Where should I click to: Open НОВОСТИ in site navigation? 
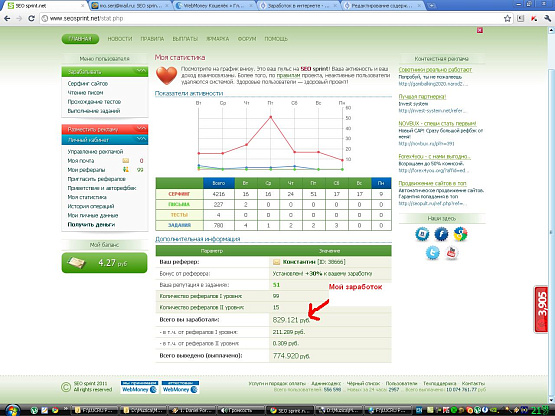120,39
